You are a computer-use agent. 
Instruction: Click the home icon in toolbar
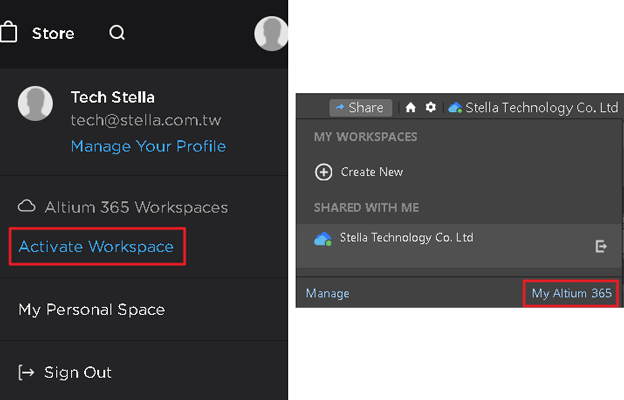point(410,108)
